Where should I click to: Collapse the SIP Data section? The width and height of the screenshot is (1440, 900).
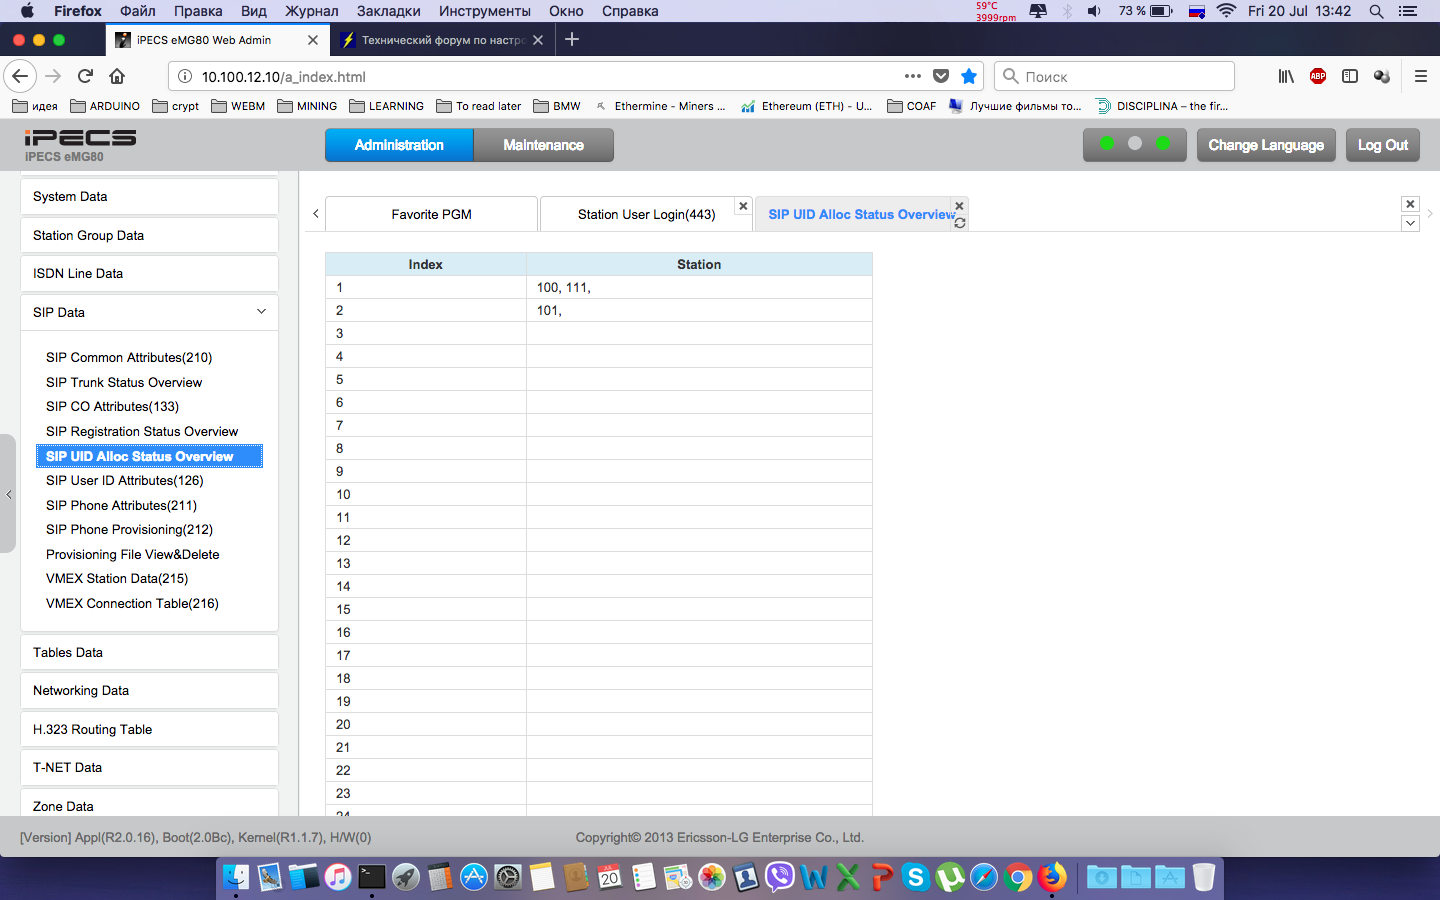[x=261, y=312]
